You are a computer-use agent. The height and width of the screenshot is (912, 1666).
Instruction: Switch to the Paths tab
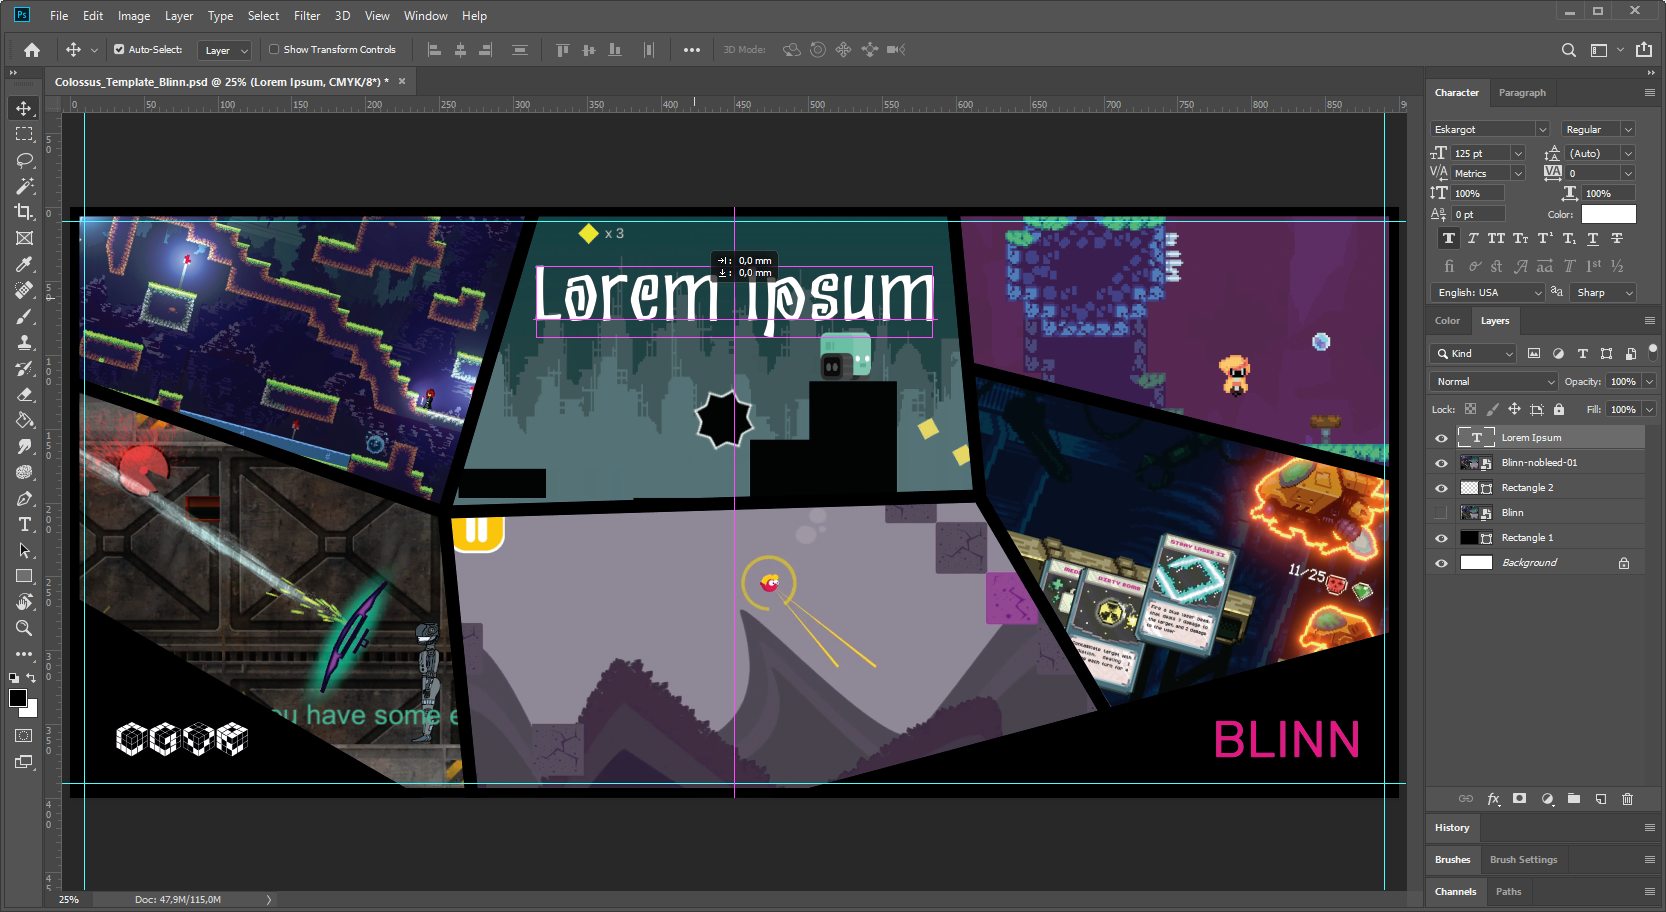(1508, 892)
